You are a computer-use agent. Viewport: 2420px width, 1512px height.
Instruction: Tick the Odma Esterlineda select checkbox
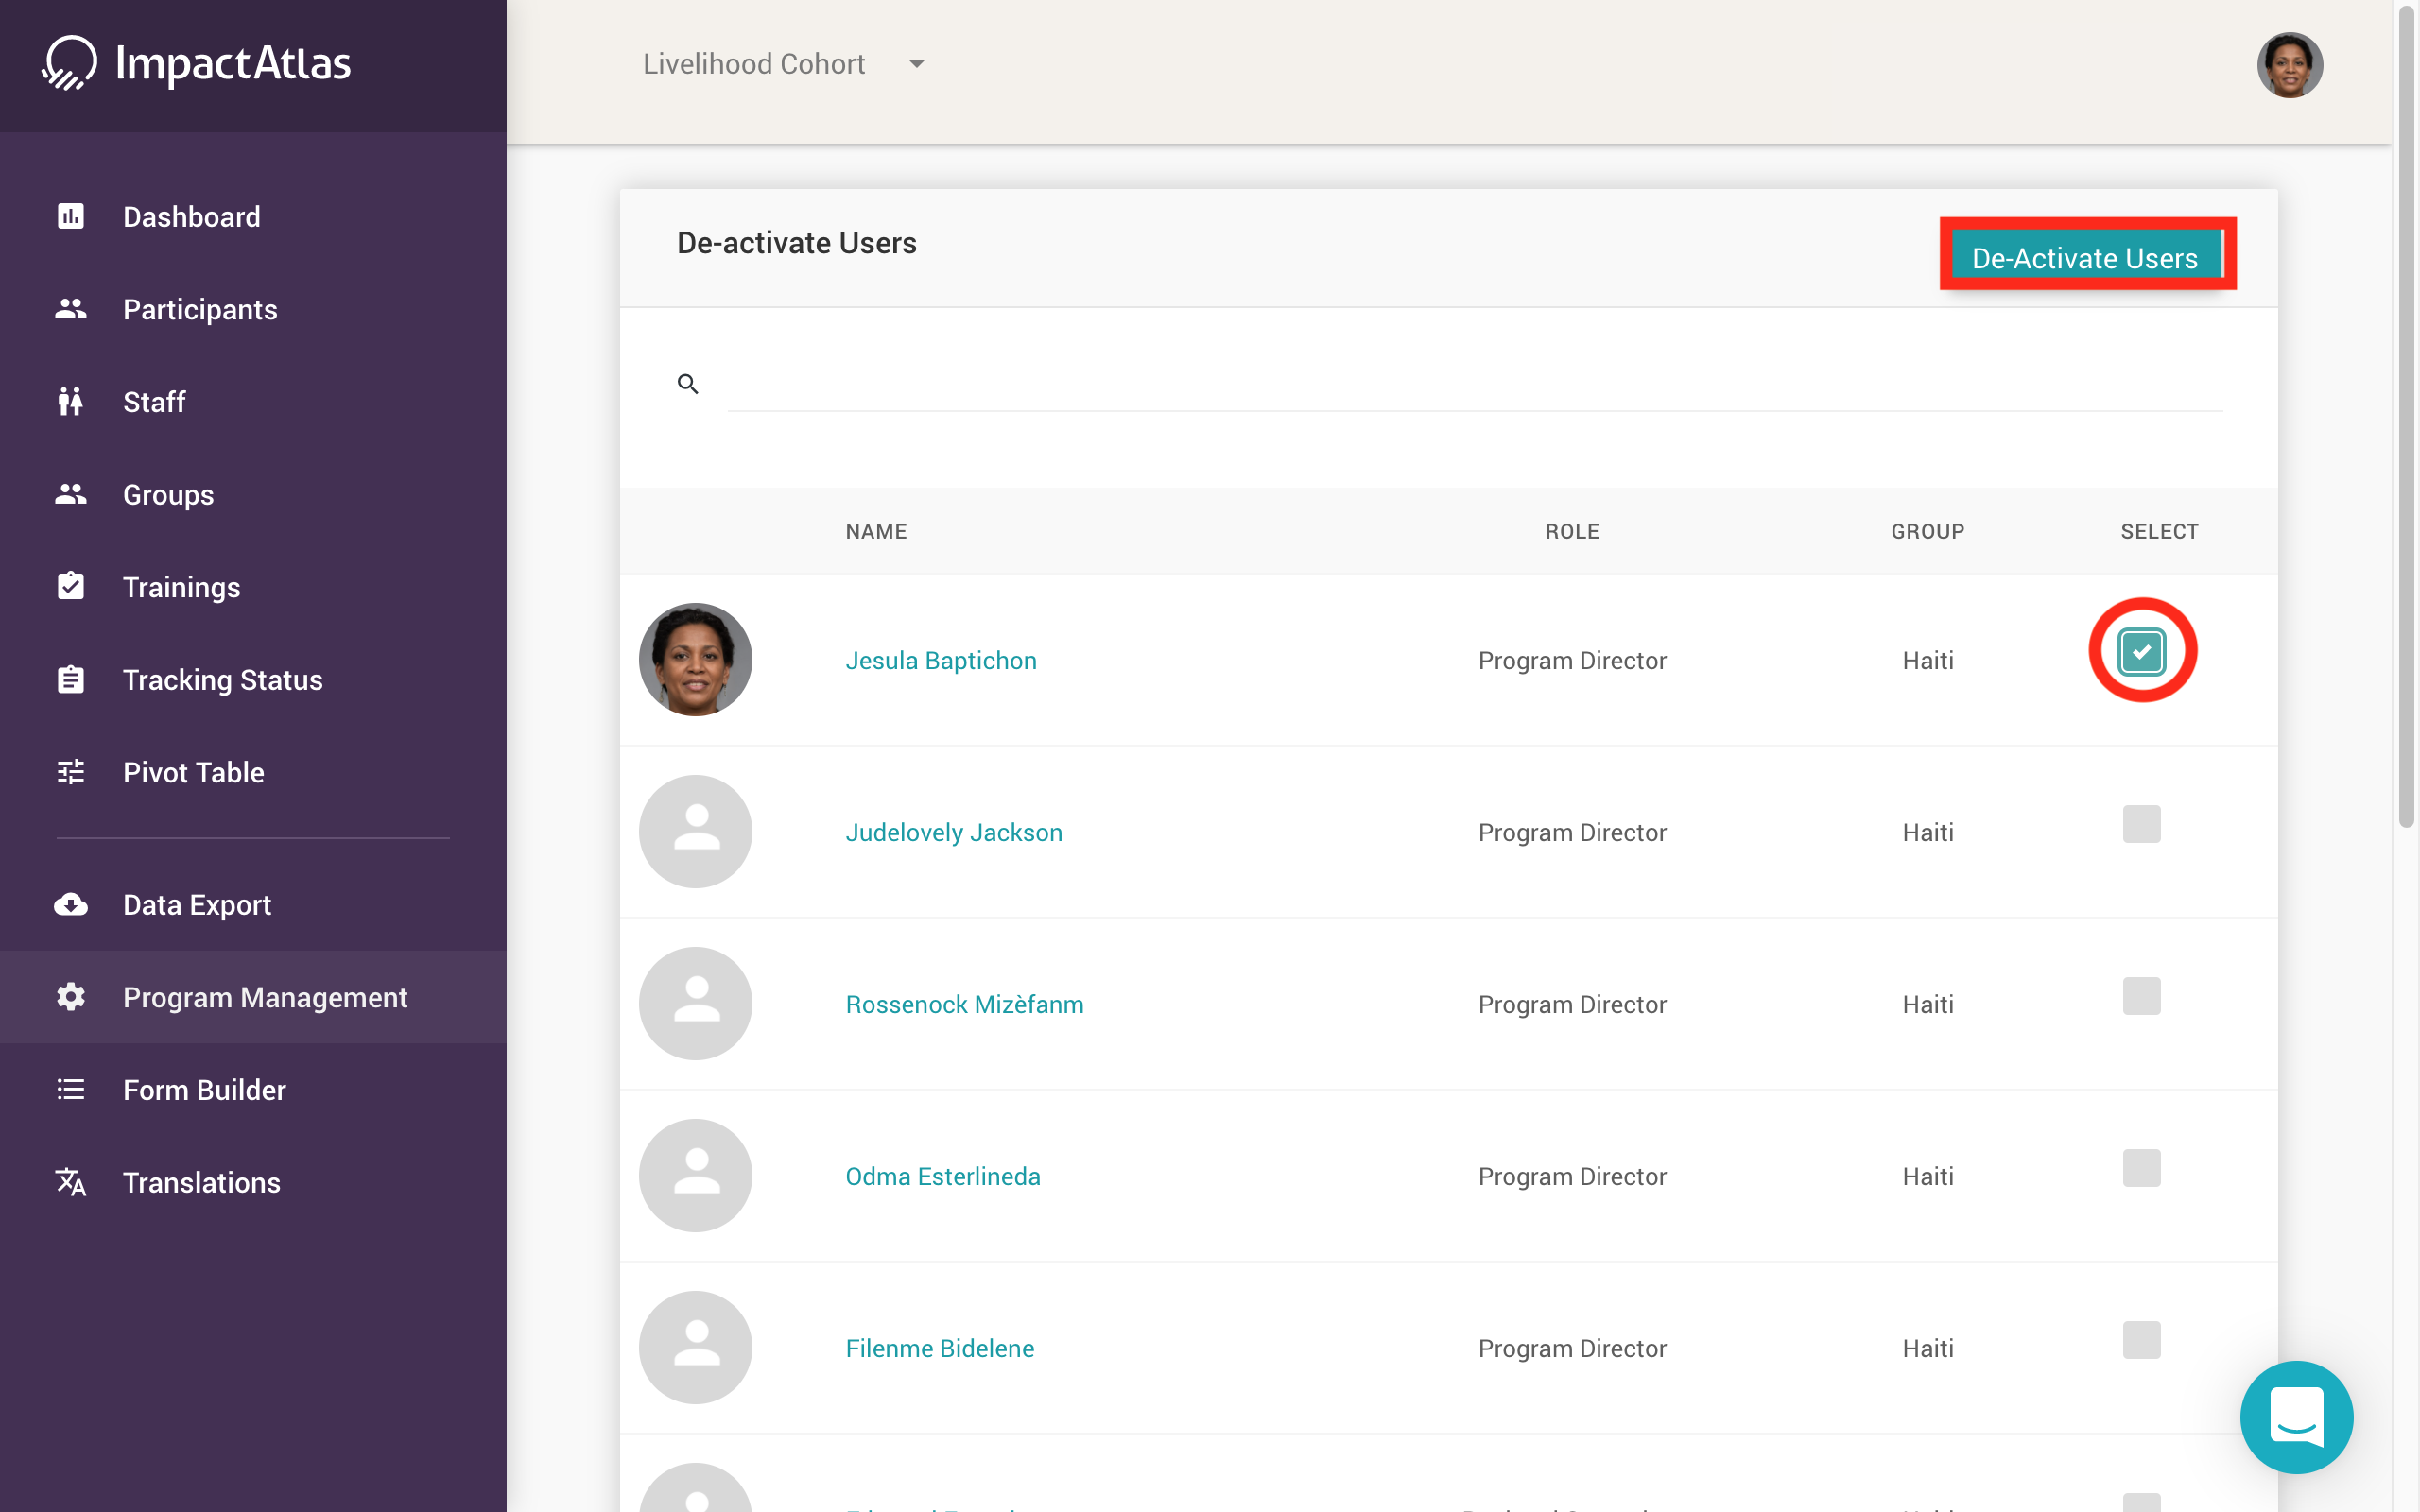click(x=2141, y=1168)
